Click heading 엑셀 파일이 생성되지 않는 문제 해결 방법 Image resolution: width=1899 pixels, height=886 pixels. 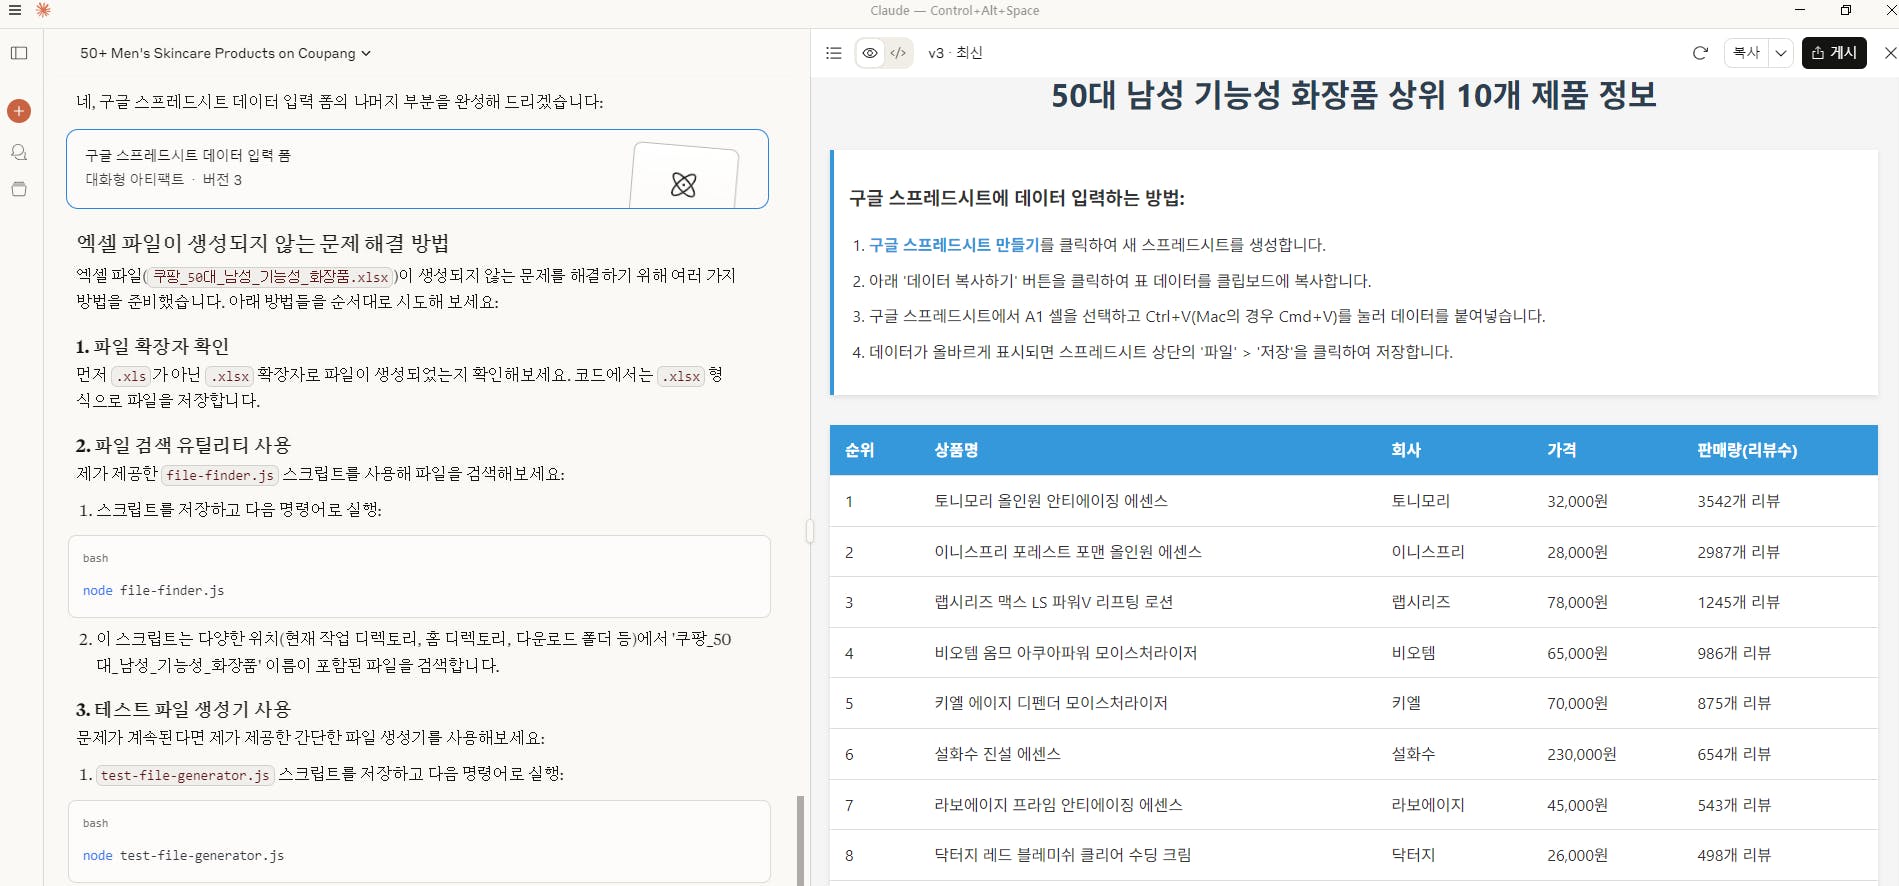point(263,244)
